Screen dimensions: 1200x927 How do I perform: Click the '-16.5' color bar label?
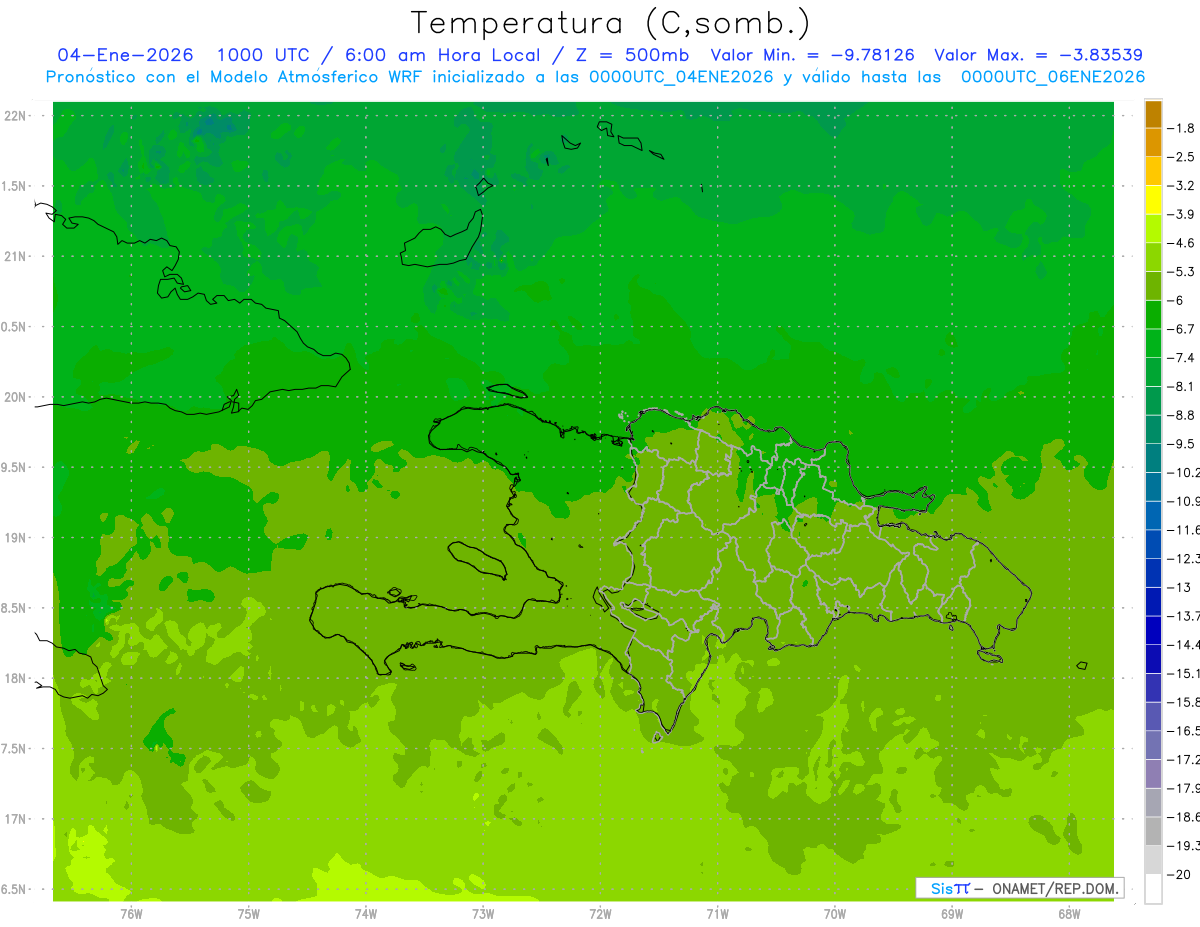[1184, 731]
